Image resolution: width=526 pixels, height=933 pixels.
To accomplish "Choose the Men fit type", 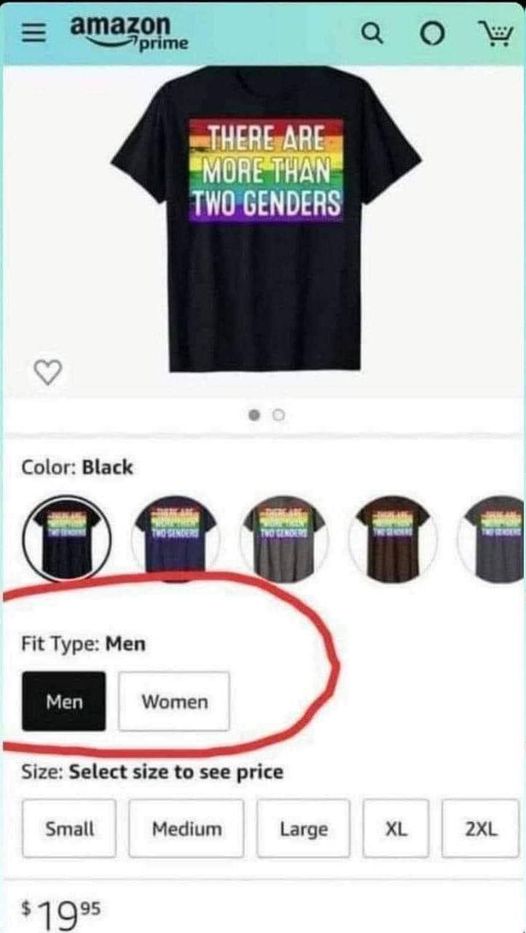I will tap(64, 701).
